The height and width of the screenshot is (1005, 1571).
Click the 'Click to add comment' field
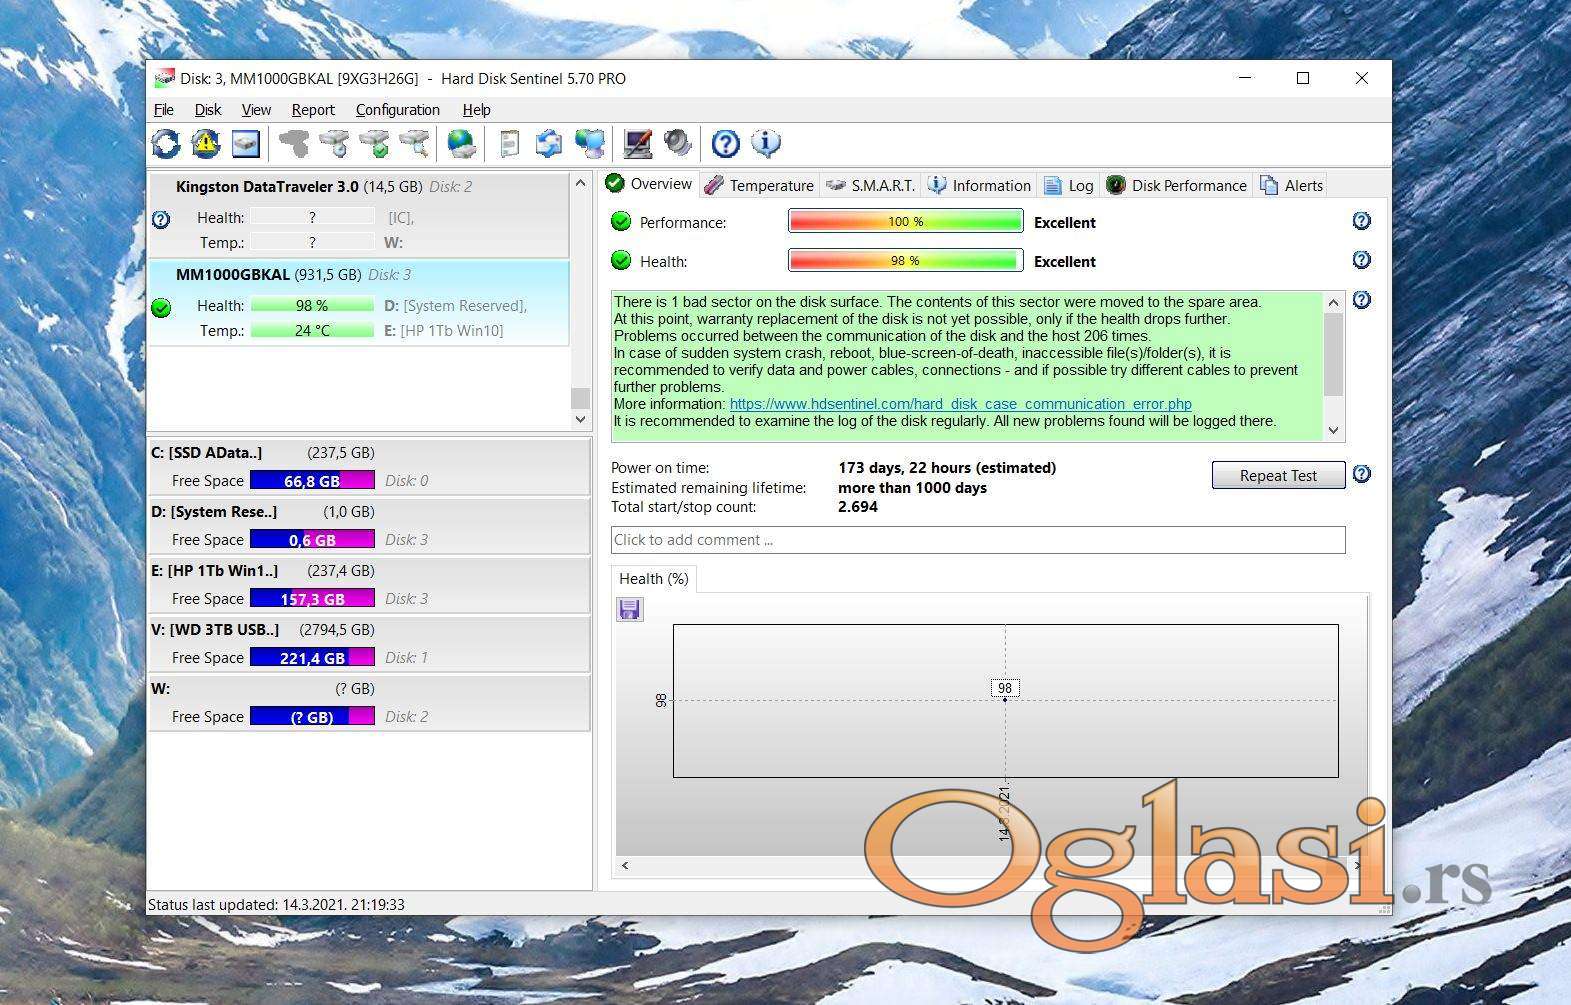977,540
